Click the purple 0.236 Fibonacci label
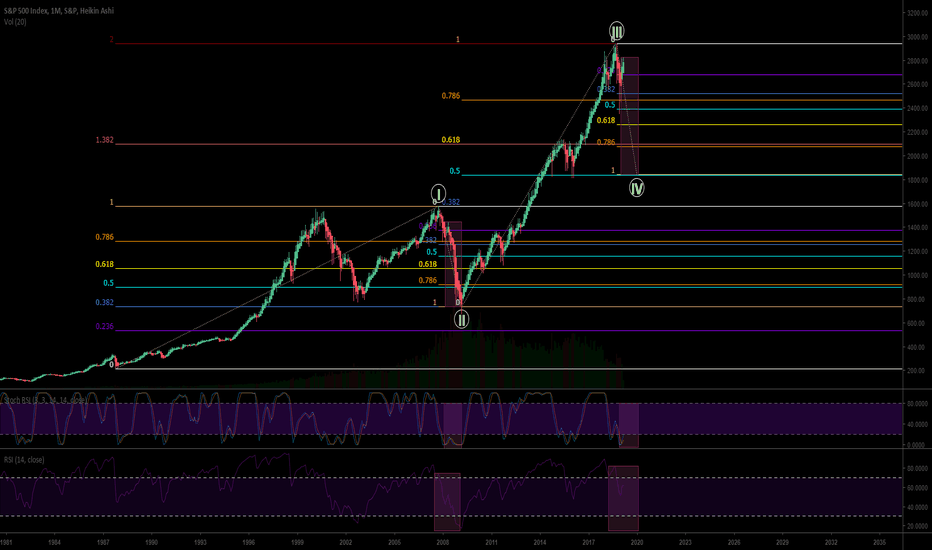 pos(104,326)
